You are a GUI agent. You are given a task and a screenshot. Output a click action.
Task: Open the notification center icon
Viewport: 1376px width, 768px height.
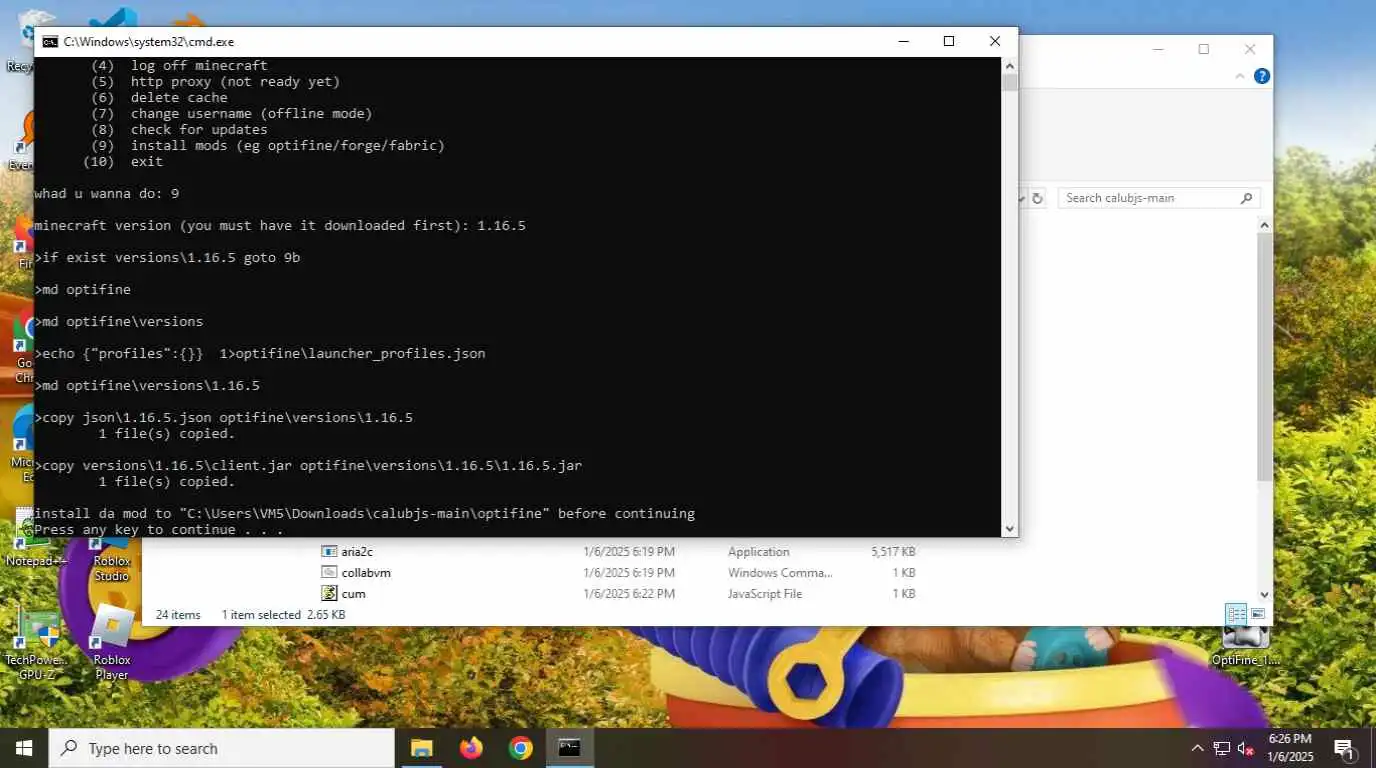(x=1344, y=748)
